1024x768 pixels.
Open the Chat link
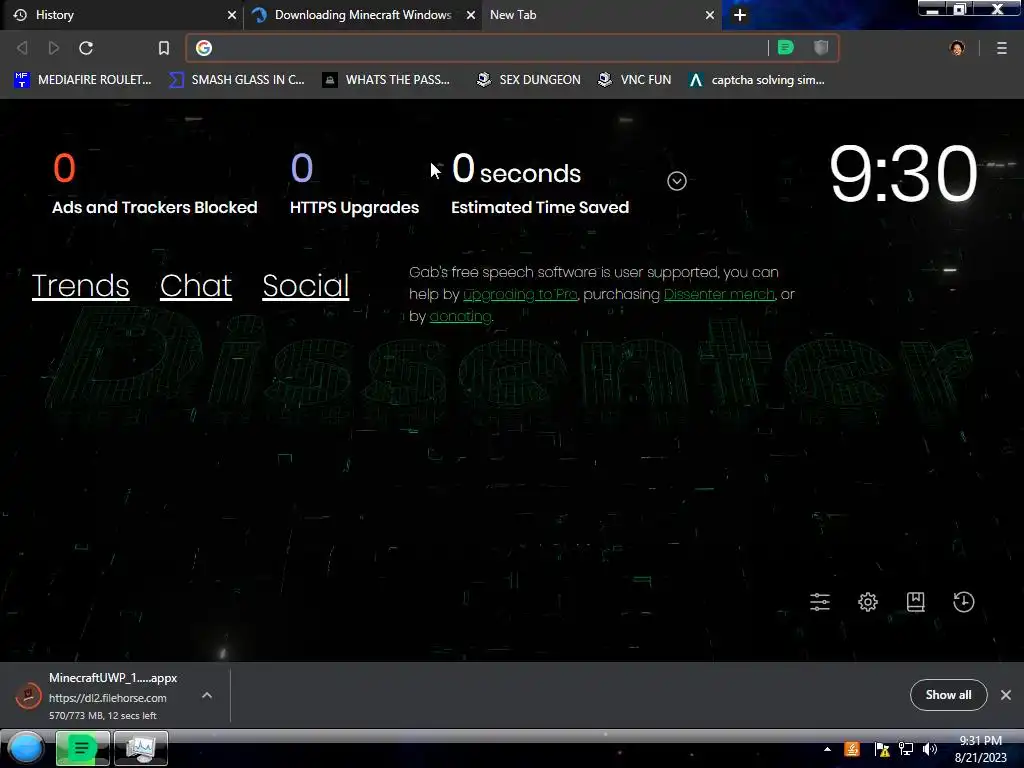coord(196,286)
